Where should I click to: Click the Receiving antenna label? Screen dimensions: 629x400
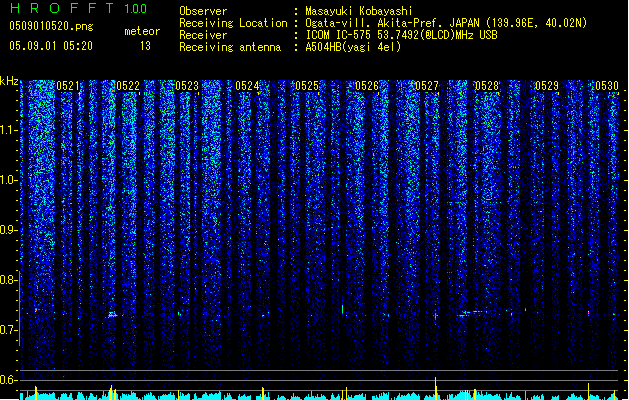coord(230,47)
